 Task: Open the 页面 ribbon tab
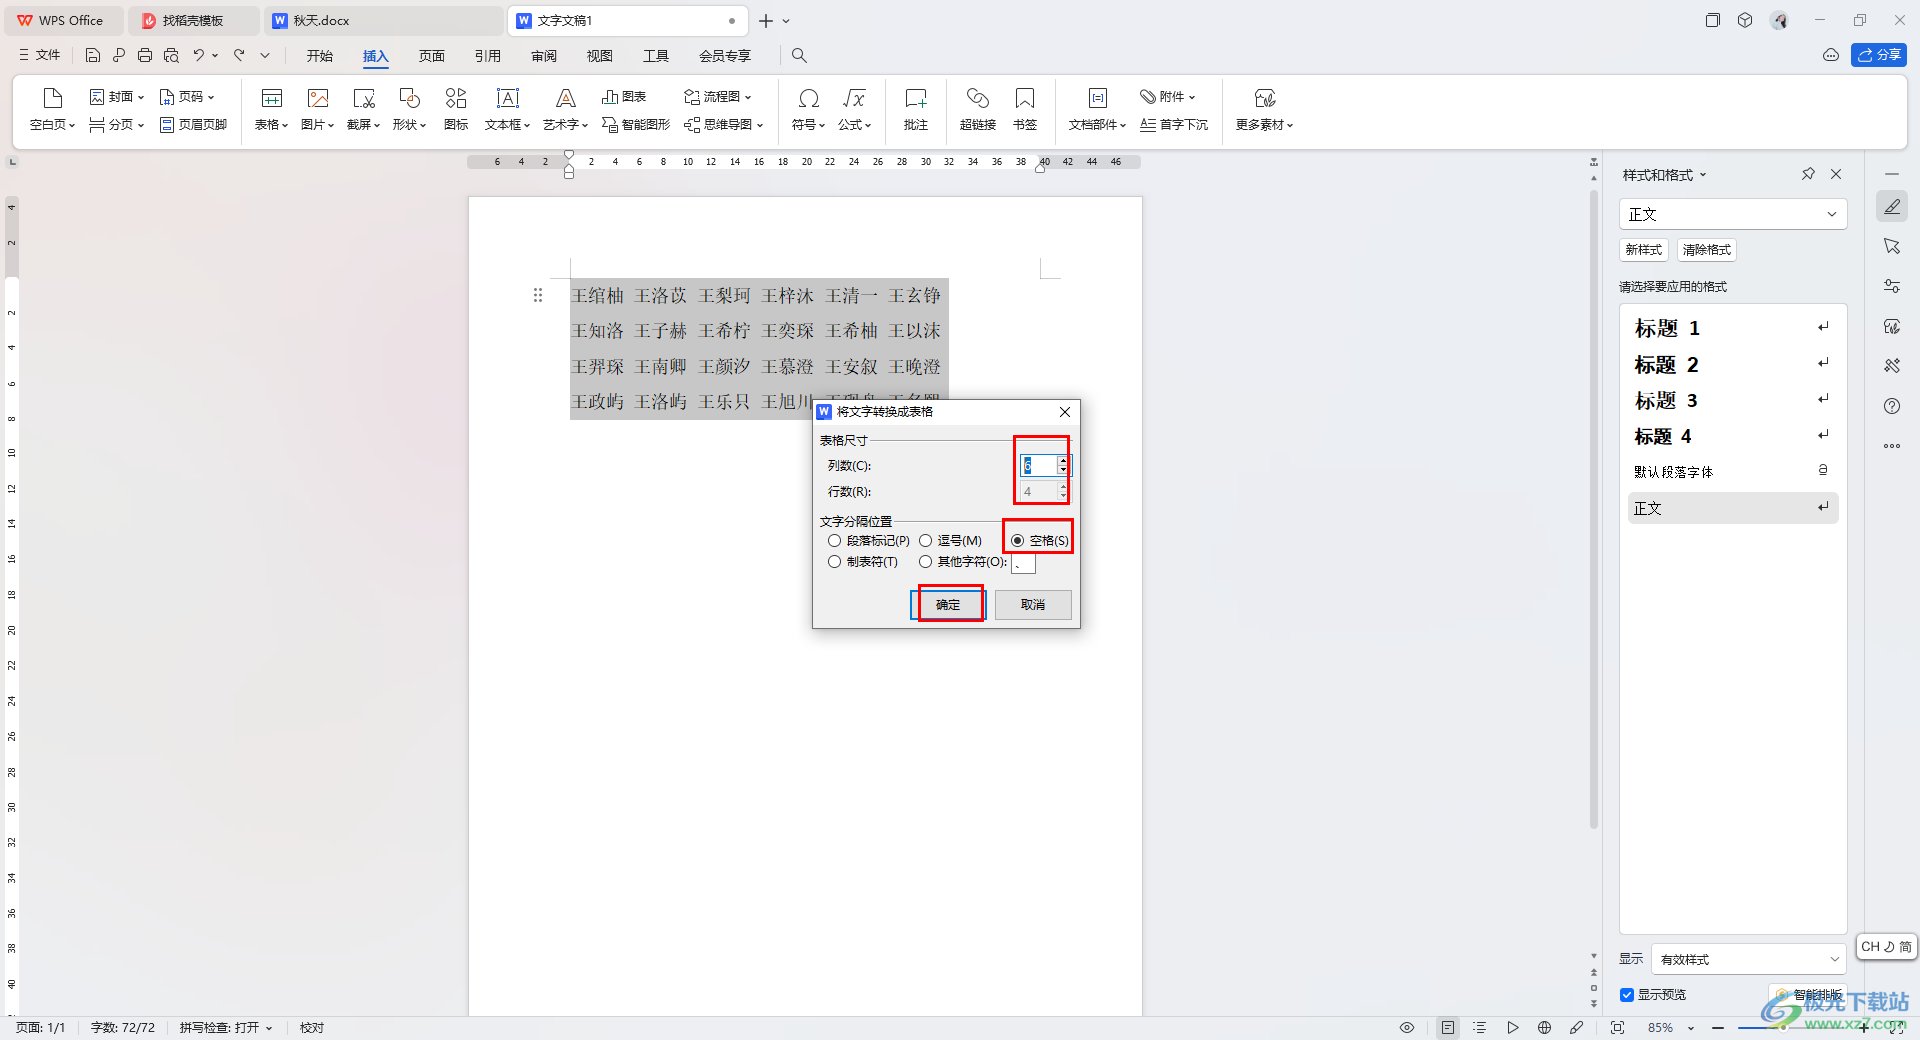tap(432, 56)
